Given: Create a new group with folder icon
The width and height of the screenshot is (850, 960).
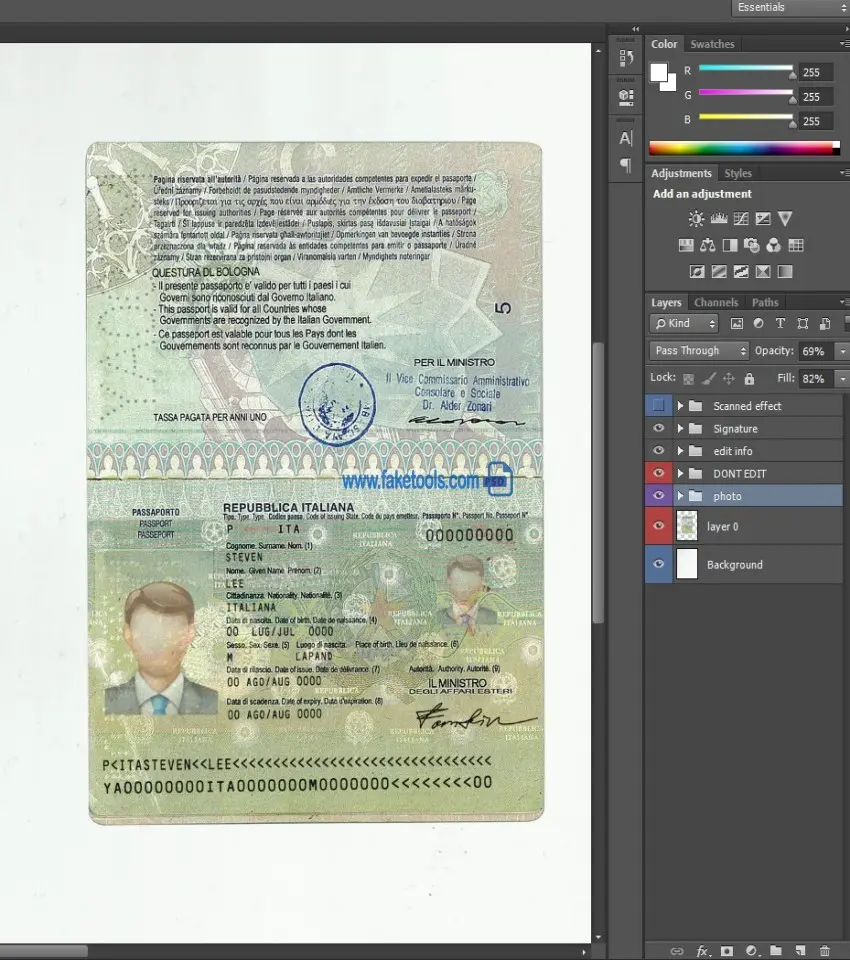Looking at the screenshot, I should tap(775, 951).
